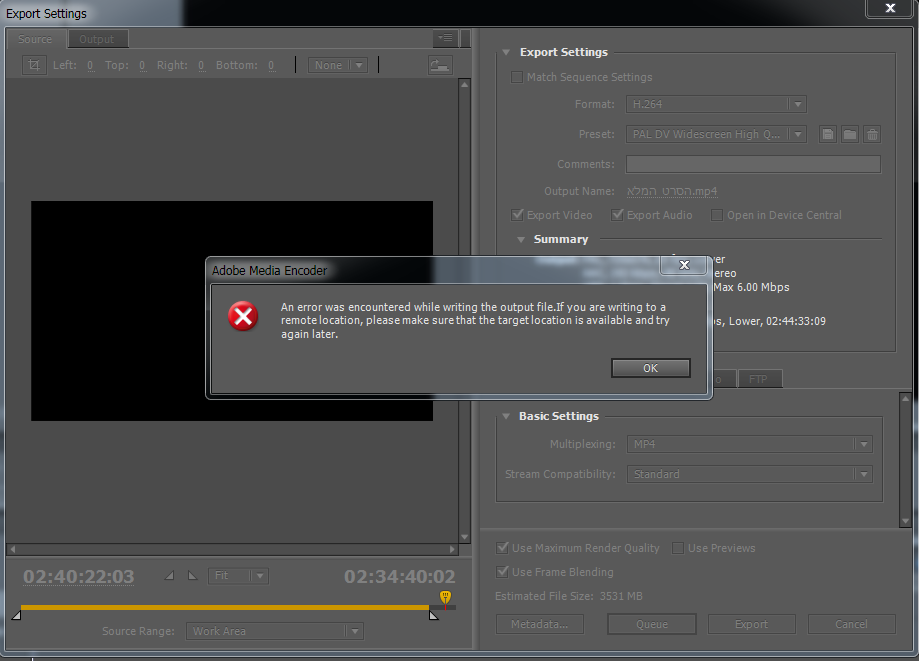The width and height of the screenshot is (919, 661).
Task: Click the output aspect correction icon in the crop bar
Action: (x=440, y=65)
